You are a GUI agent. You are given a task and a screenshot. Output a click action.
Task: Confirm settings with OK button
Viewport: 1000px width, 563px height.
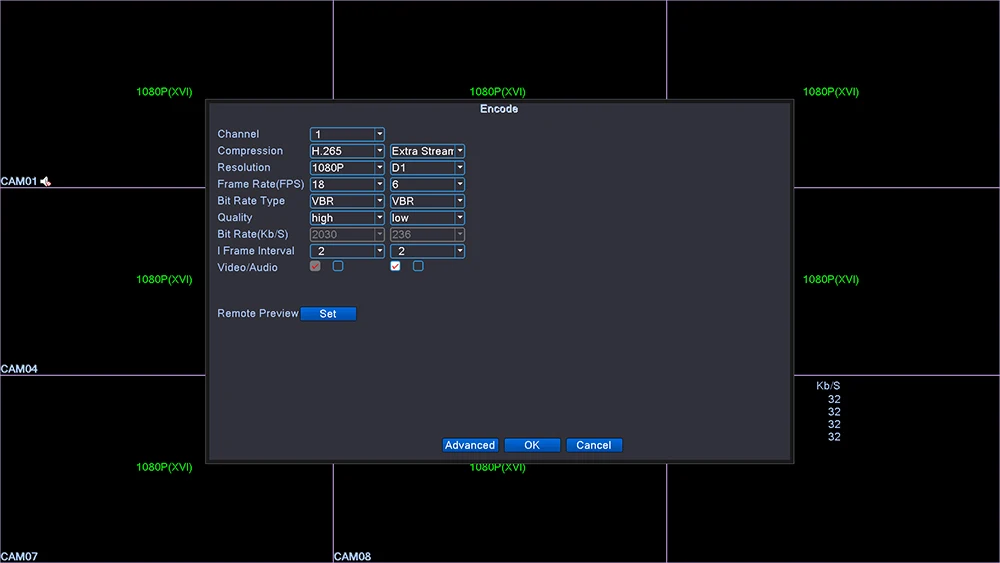click(x=532, y=445)
